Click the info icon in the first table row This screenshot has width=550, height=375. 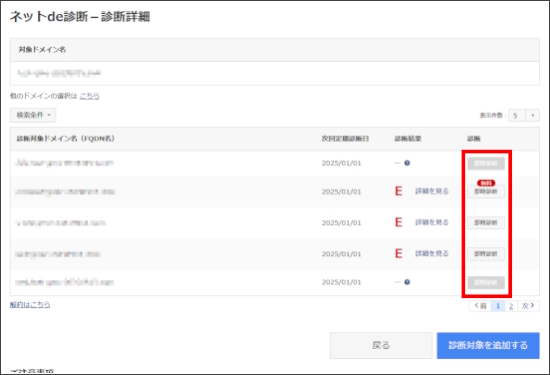pos(407,163)
